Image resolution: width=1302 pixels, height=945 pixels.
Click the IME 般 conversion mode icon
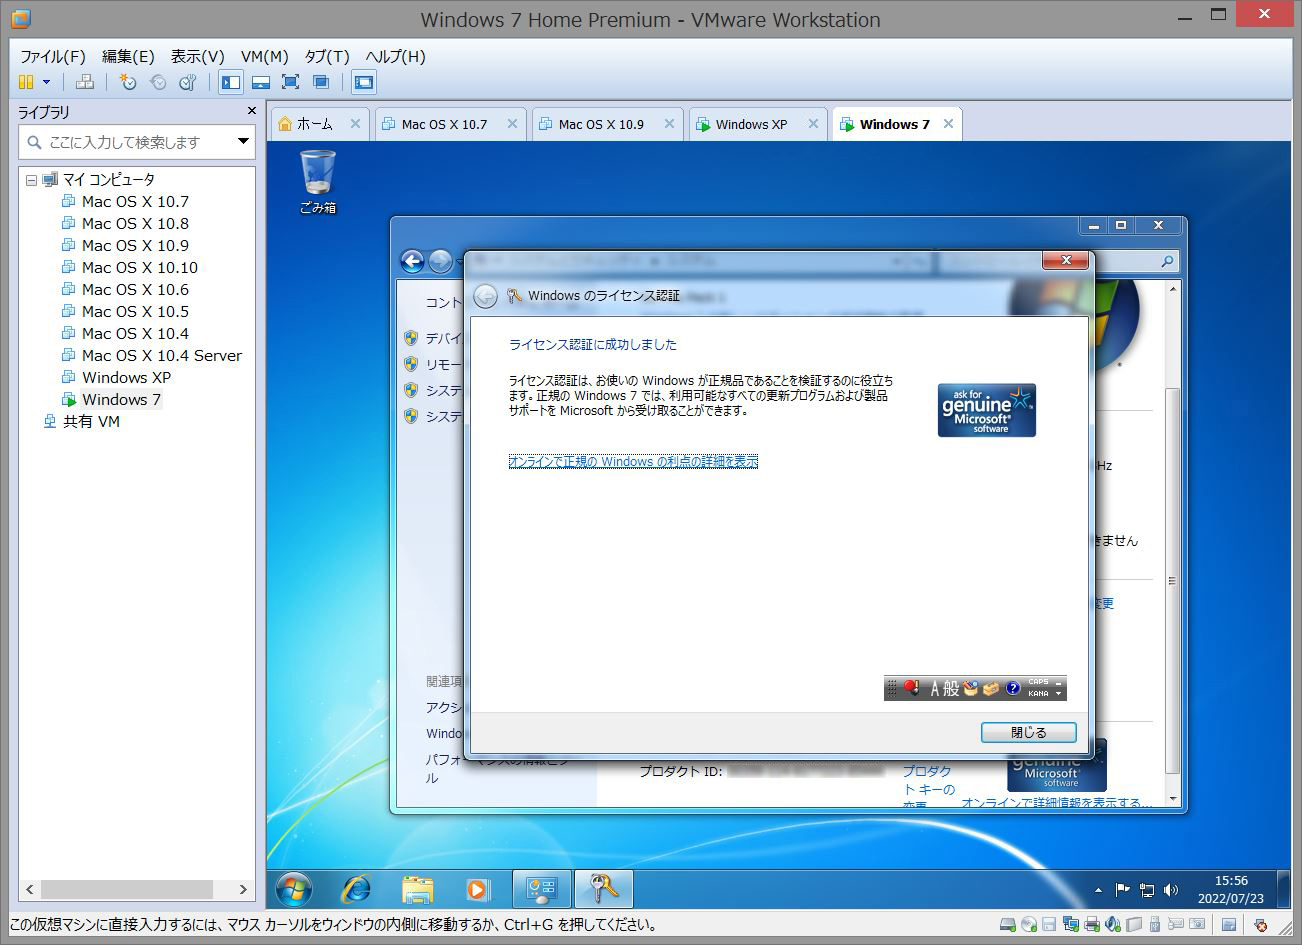[951, 688]
